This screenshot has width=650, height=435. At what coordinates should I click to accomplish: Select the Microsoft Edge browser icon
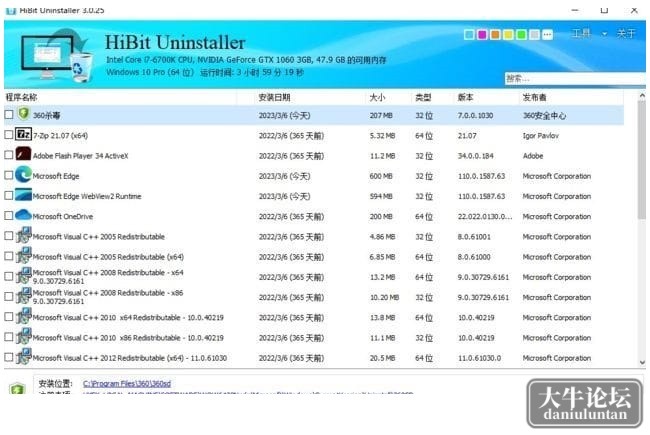click(23, 175)
